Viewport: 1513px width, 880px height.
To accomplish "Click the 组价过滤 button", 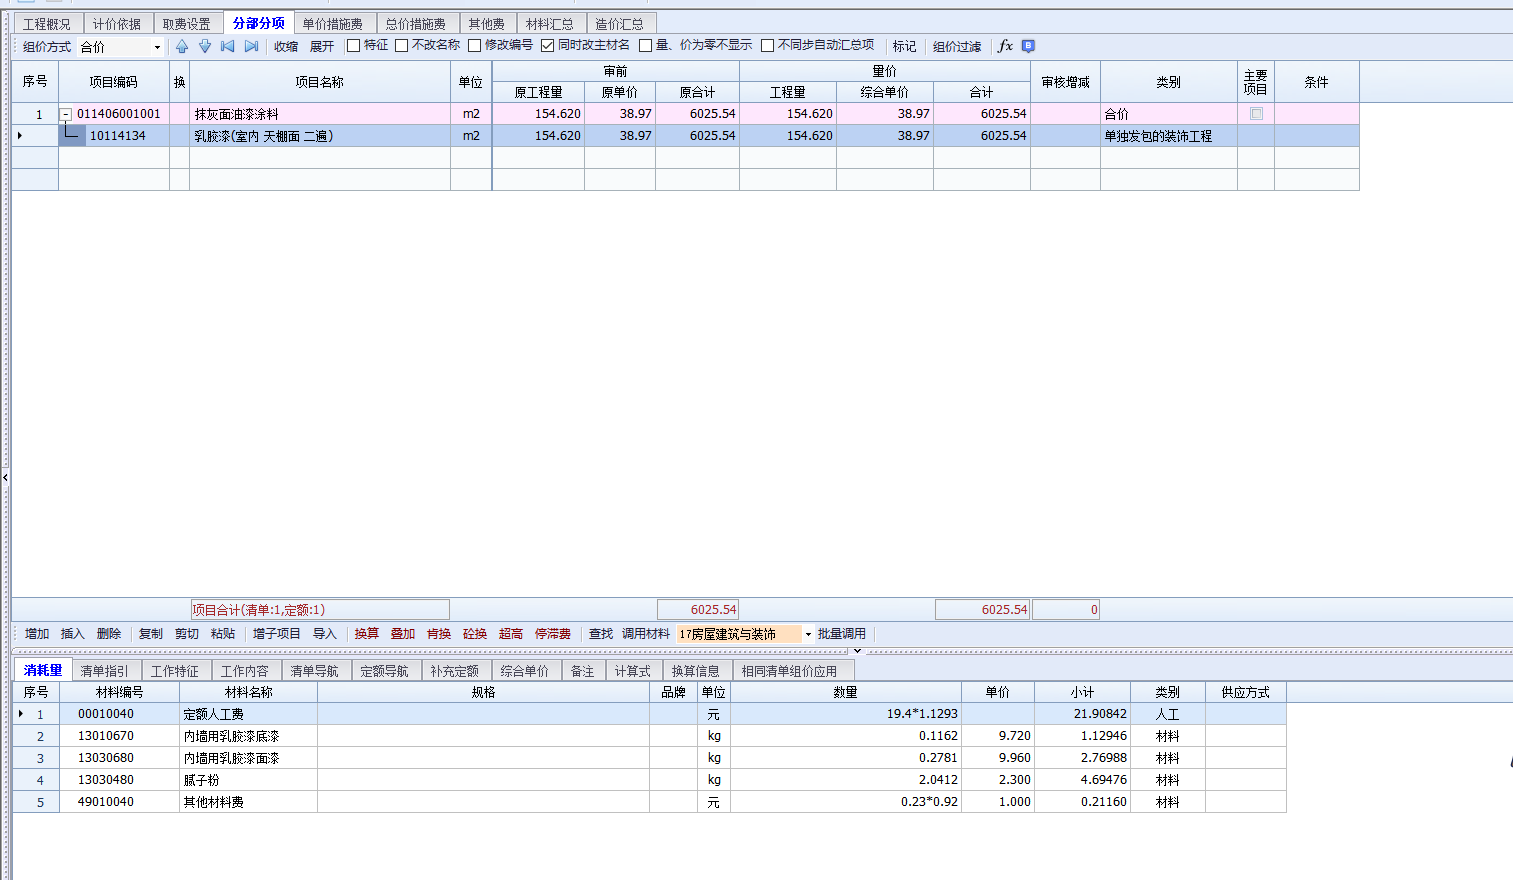I will 957,46.
